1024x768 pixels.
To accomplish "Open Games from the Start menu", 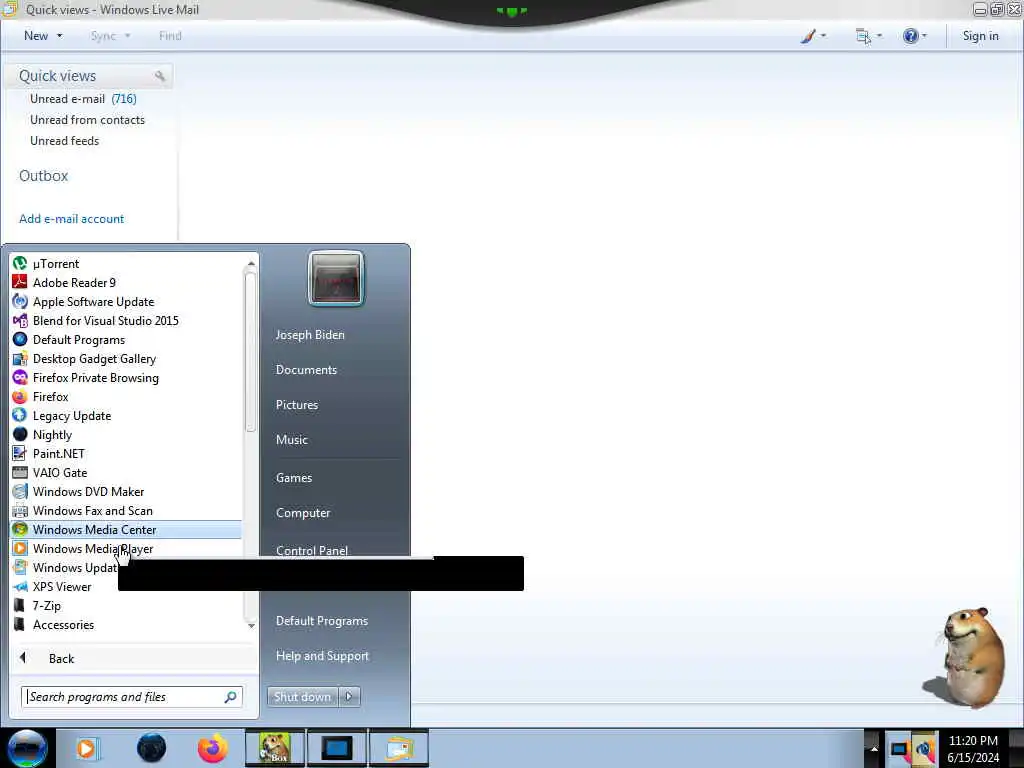I will (x=294, y=478).
